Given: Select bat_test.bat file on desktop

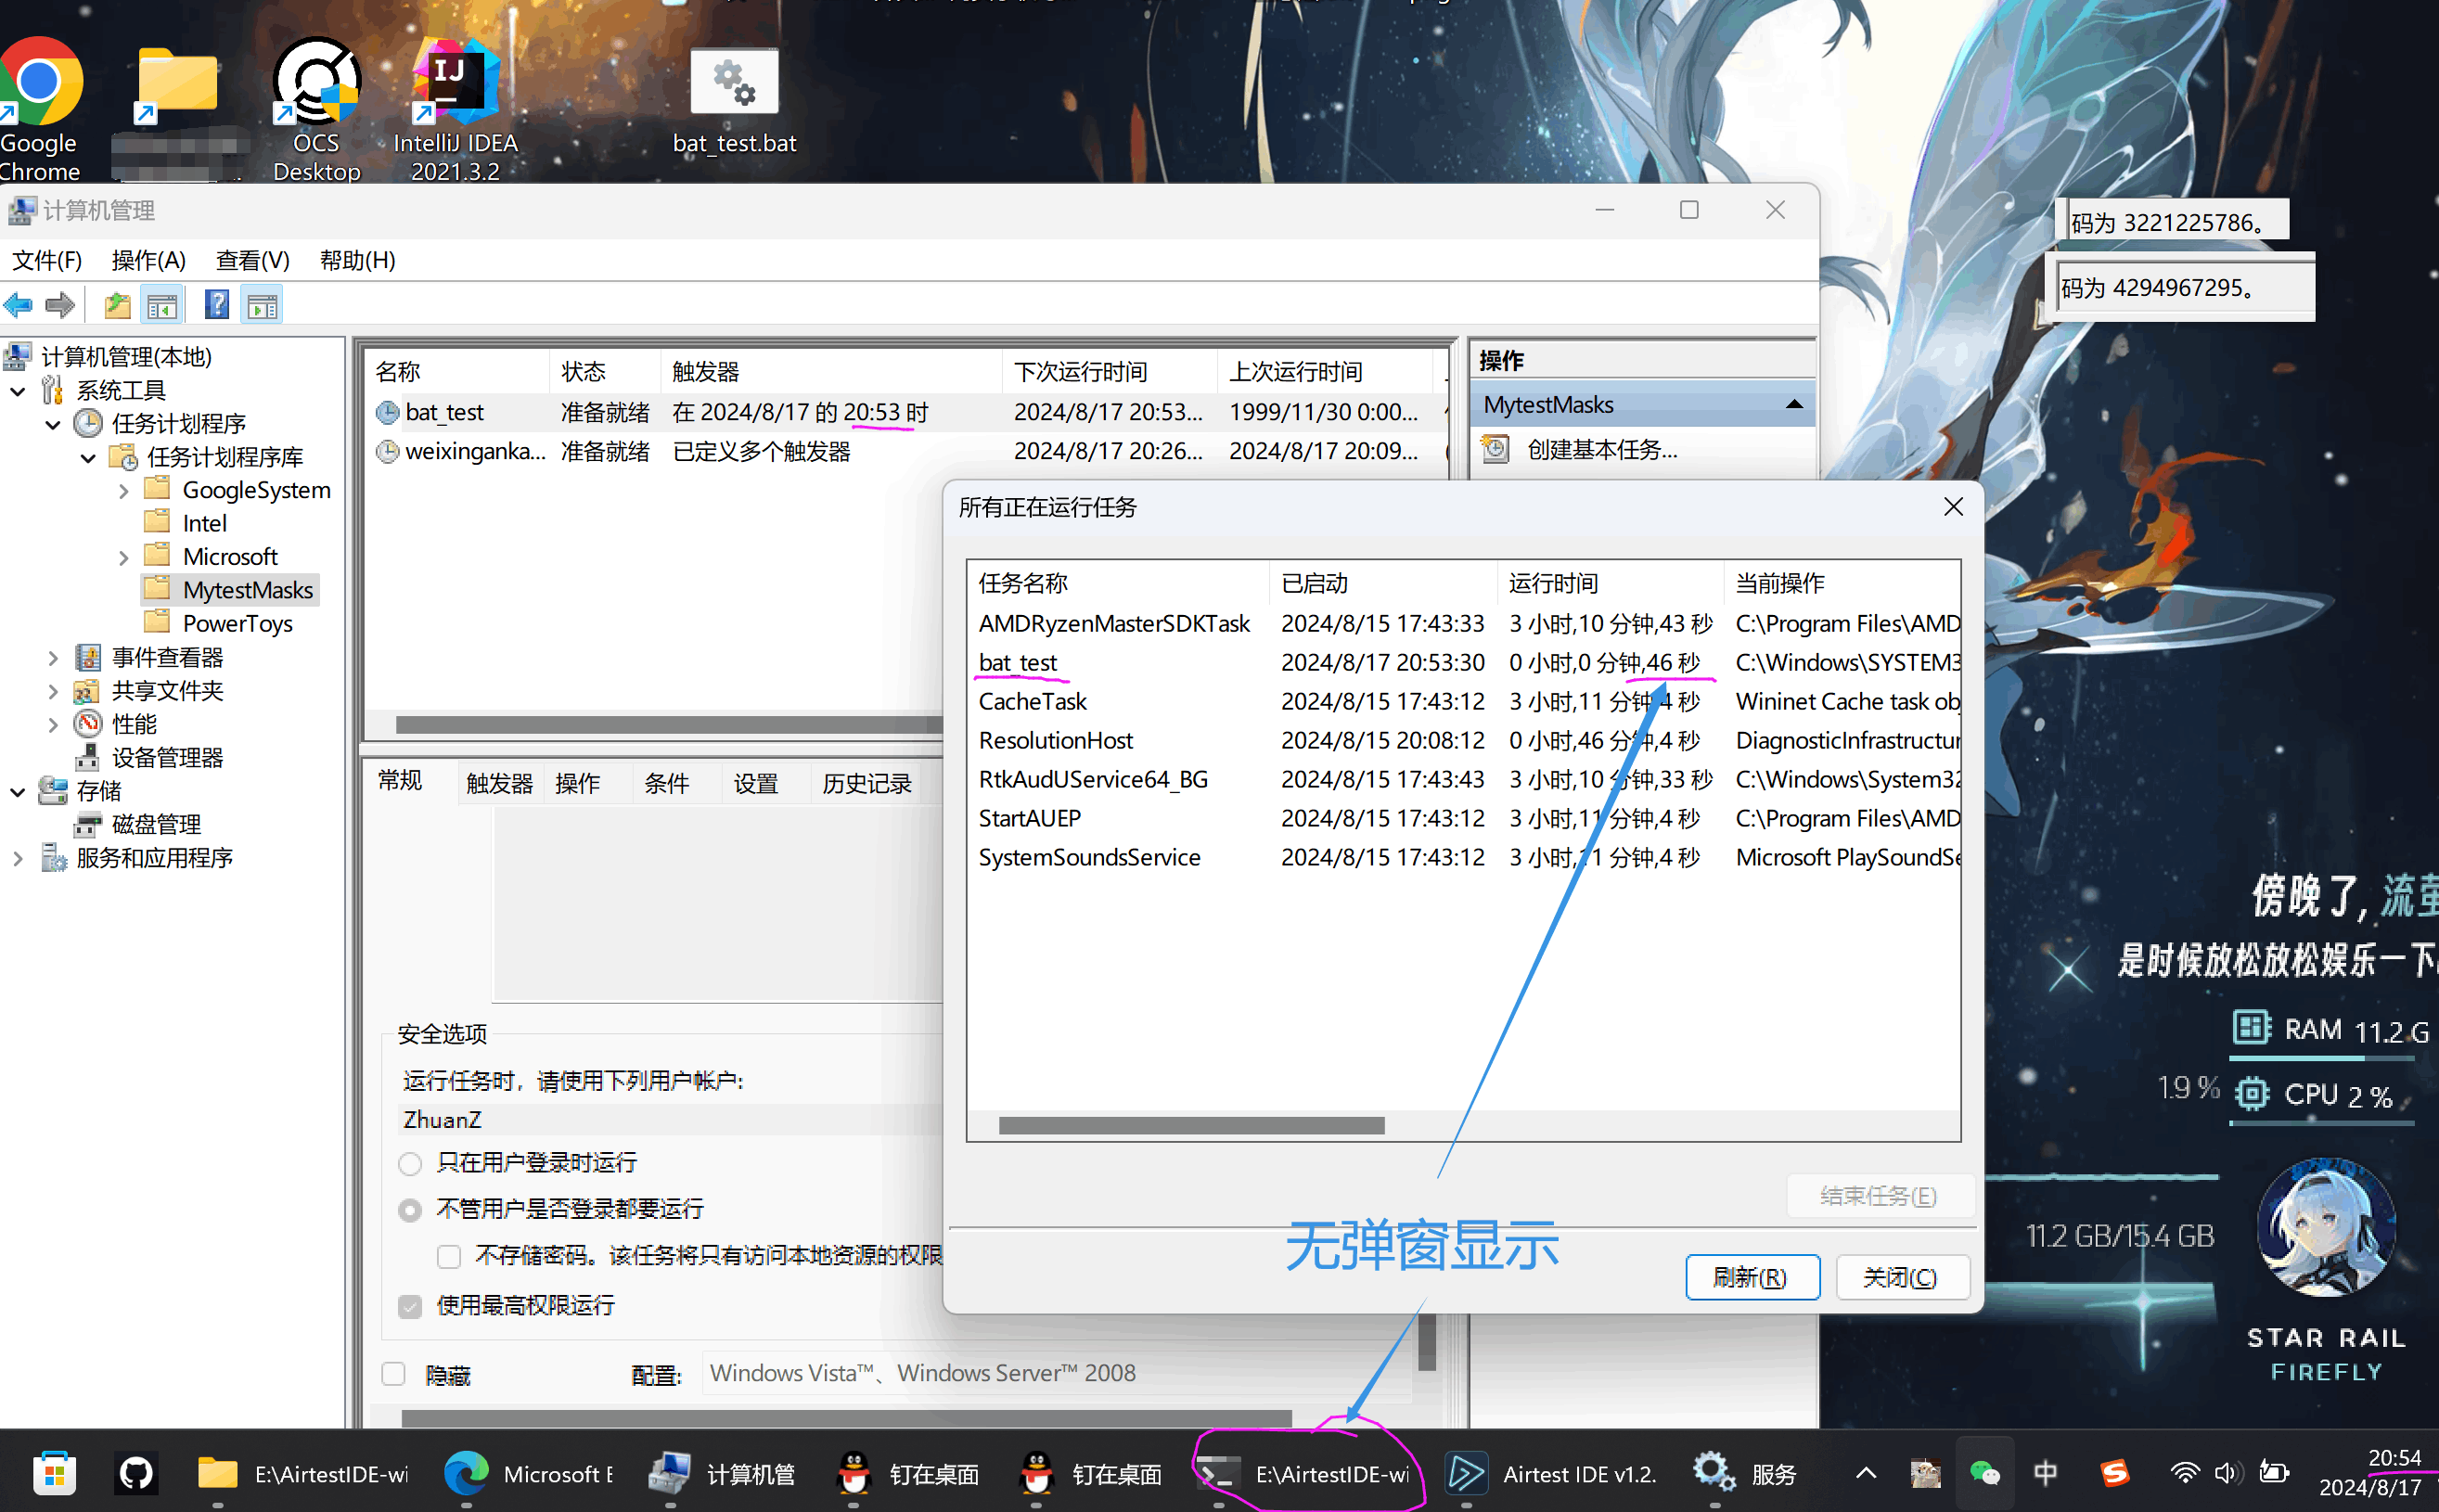Looking at the screenshot, I should pyautogui.click(x=734, y=103).
